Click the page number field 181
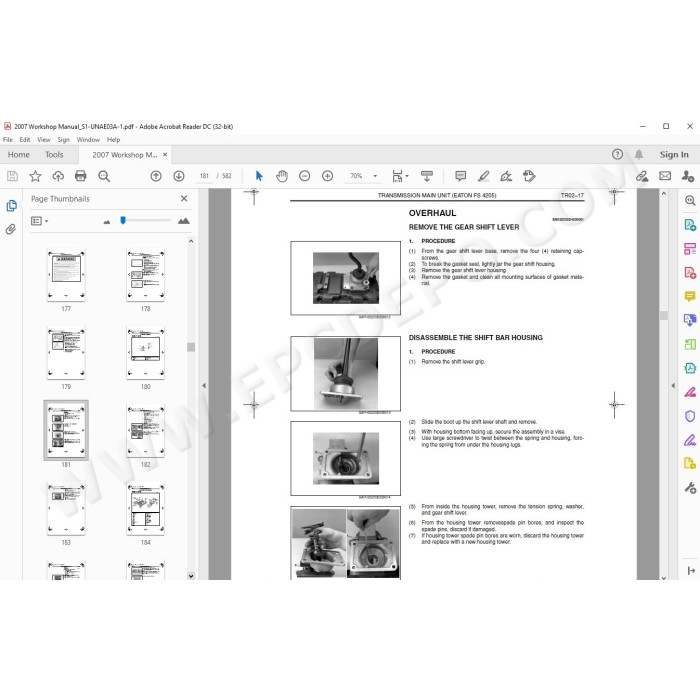This screenshot has height=700, width=700. coord(204,176)
